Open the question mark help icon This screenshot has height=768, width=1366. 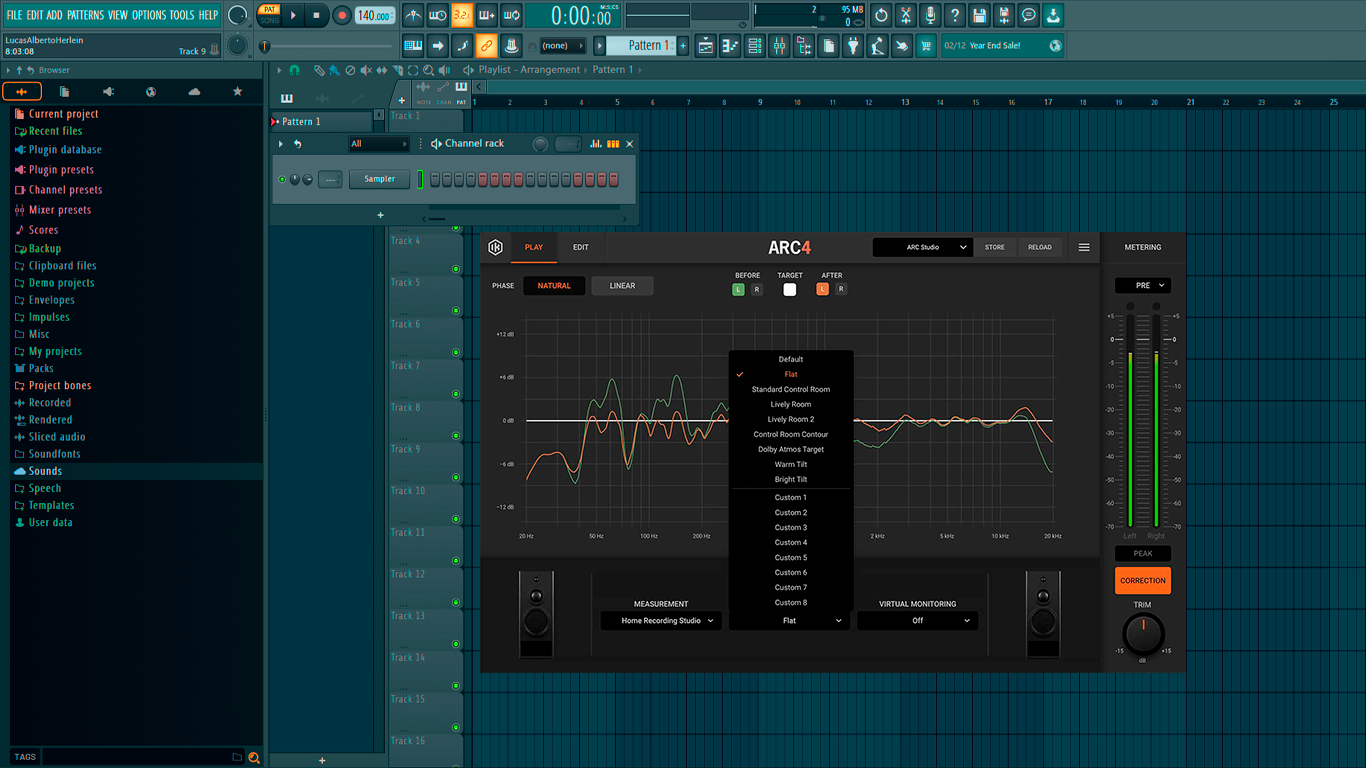pos(955,15)
